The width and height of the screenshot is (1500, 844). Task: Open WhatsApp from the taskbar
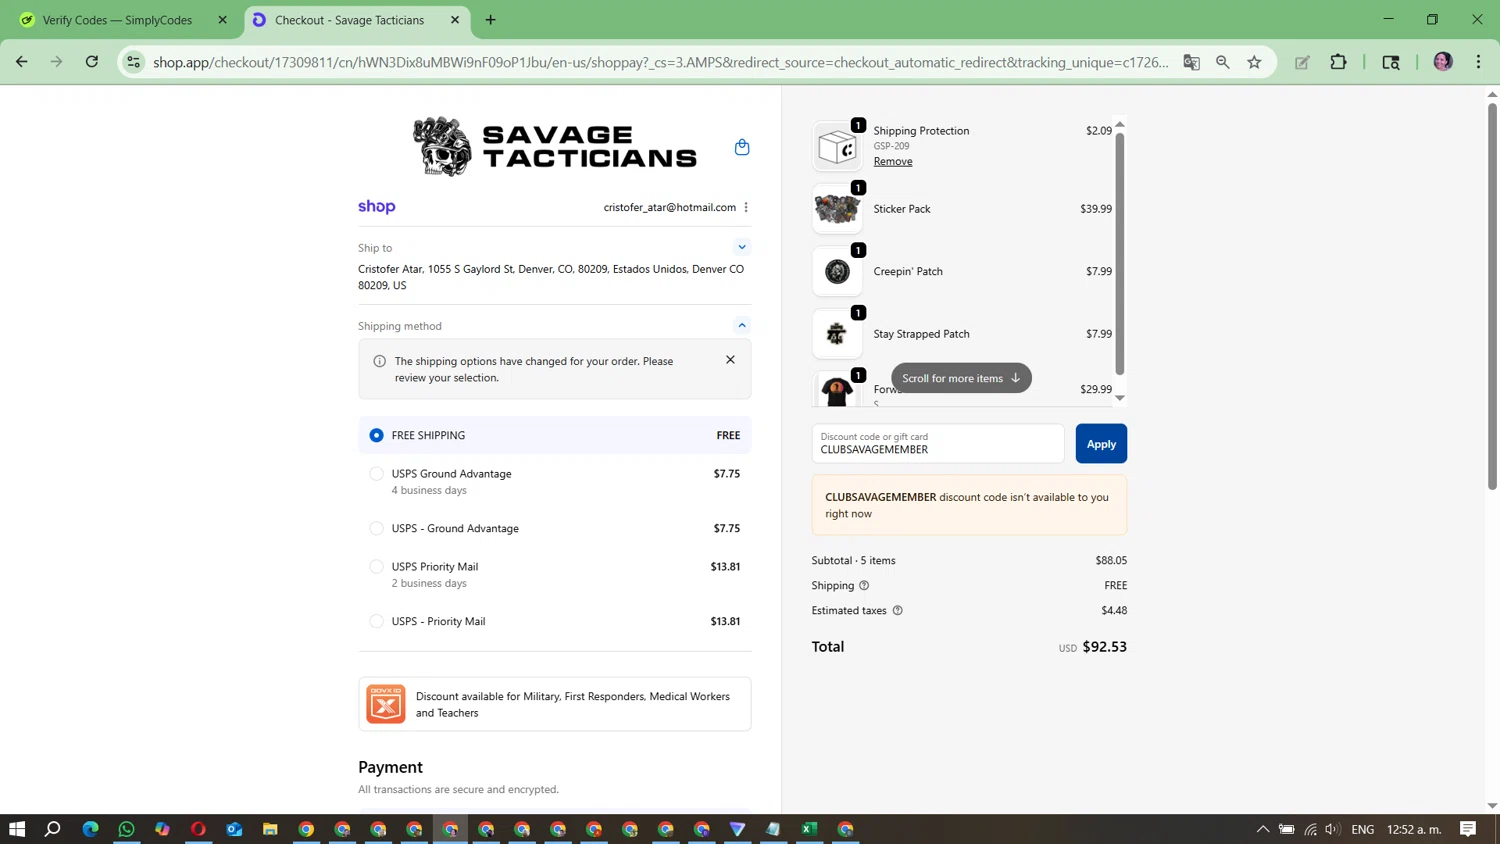126,829
